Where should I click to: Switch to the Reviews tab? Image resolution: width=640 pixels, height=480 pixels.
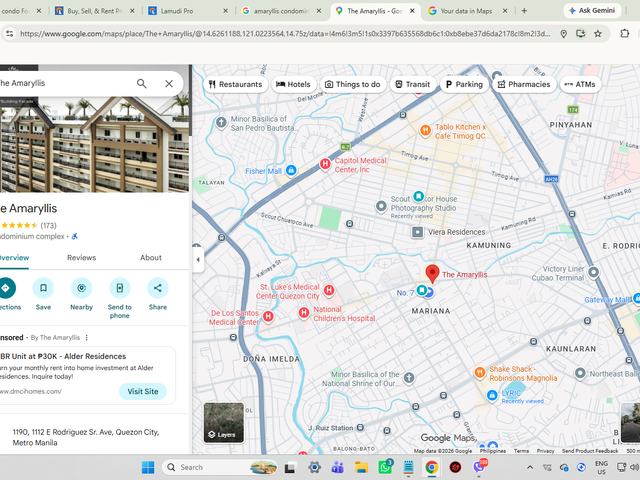[x=82, y=258]
